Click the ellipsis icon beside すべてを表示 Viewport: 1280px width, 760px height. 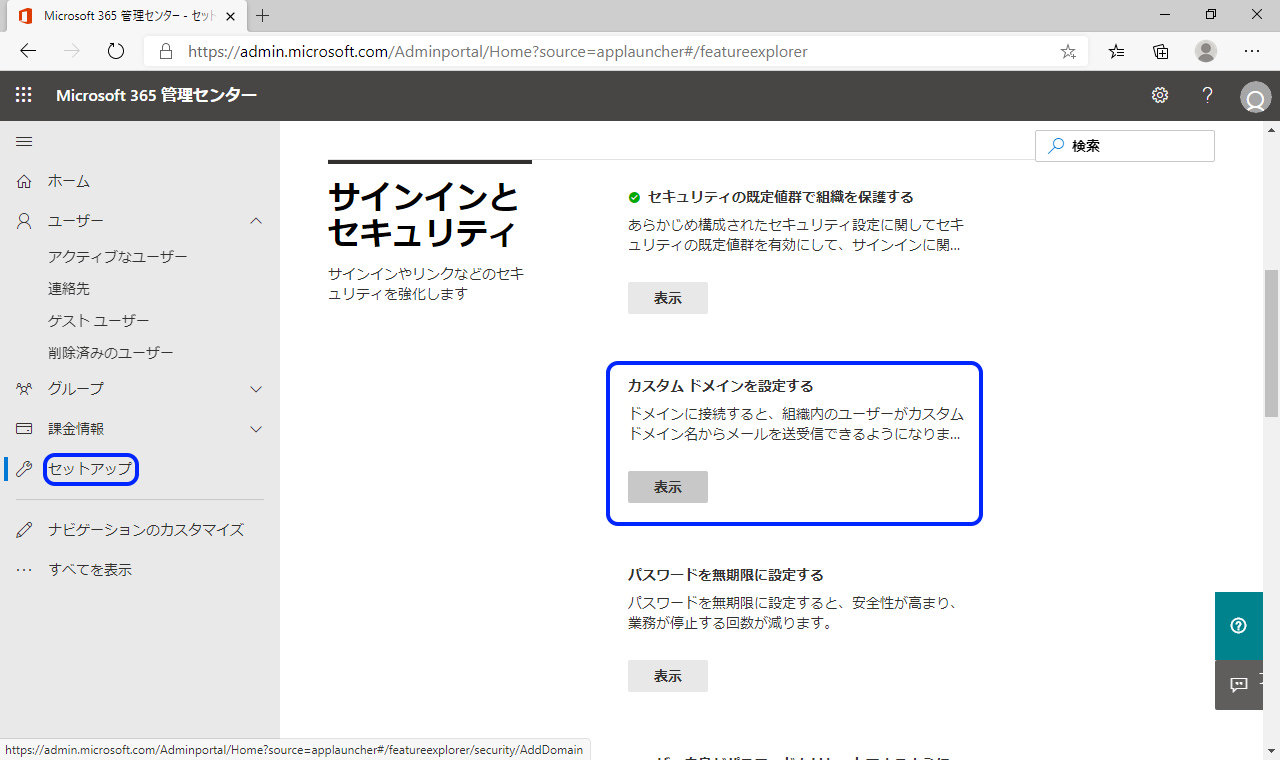(25, 570)
